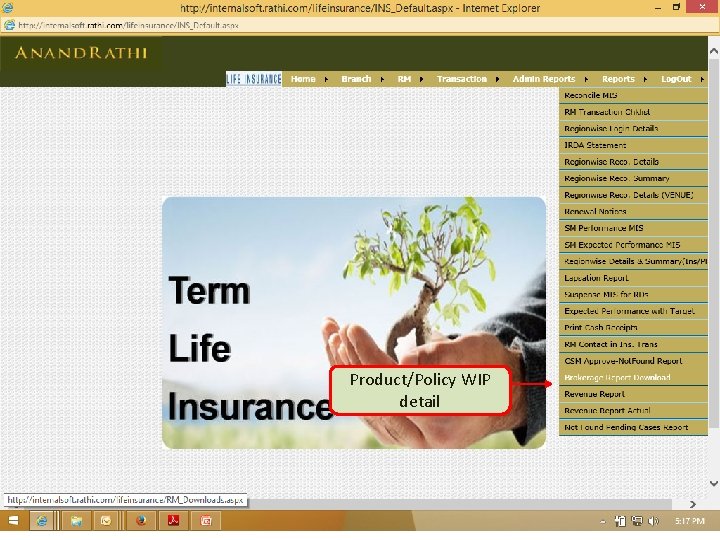720x540 pixels.
Task: Click the Life Insurance logo badge
Action: pos(254,79)
